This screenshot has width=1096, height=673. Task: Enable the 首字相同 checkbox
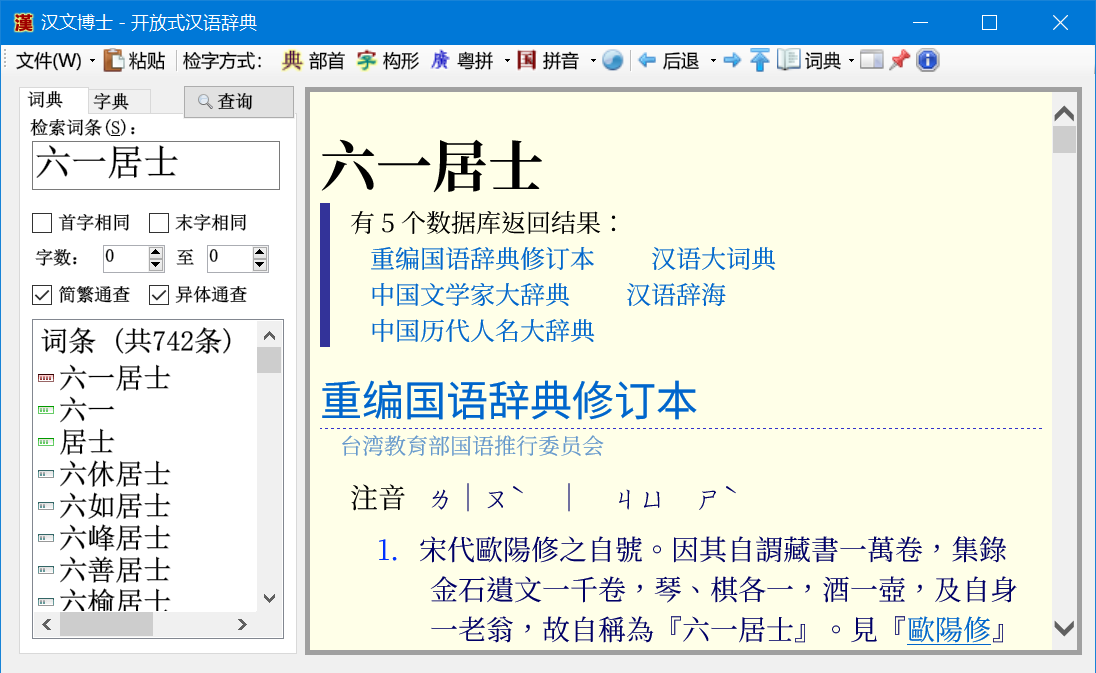point(42,223)
